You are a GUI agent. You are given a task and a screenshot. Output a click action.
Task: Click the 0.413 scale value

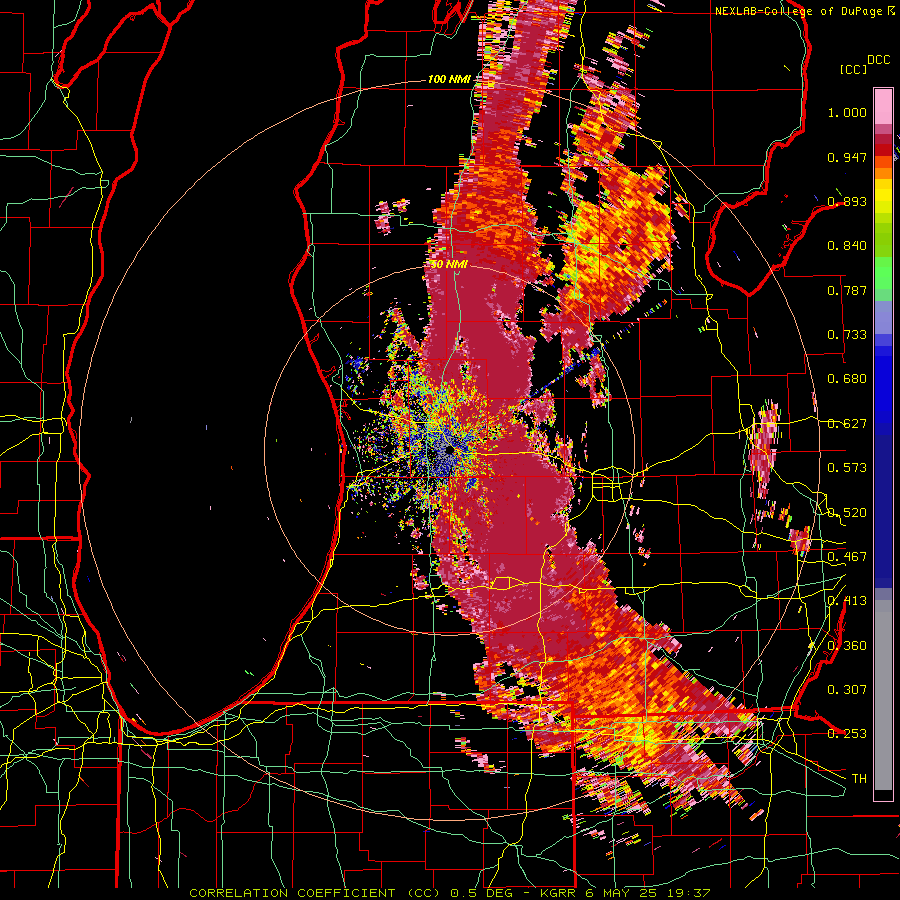tap(847, 601)
